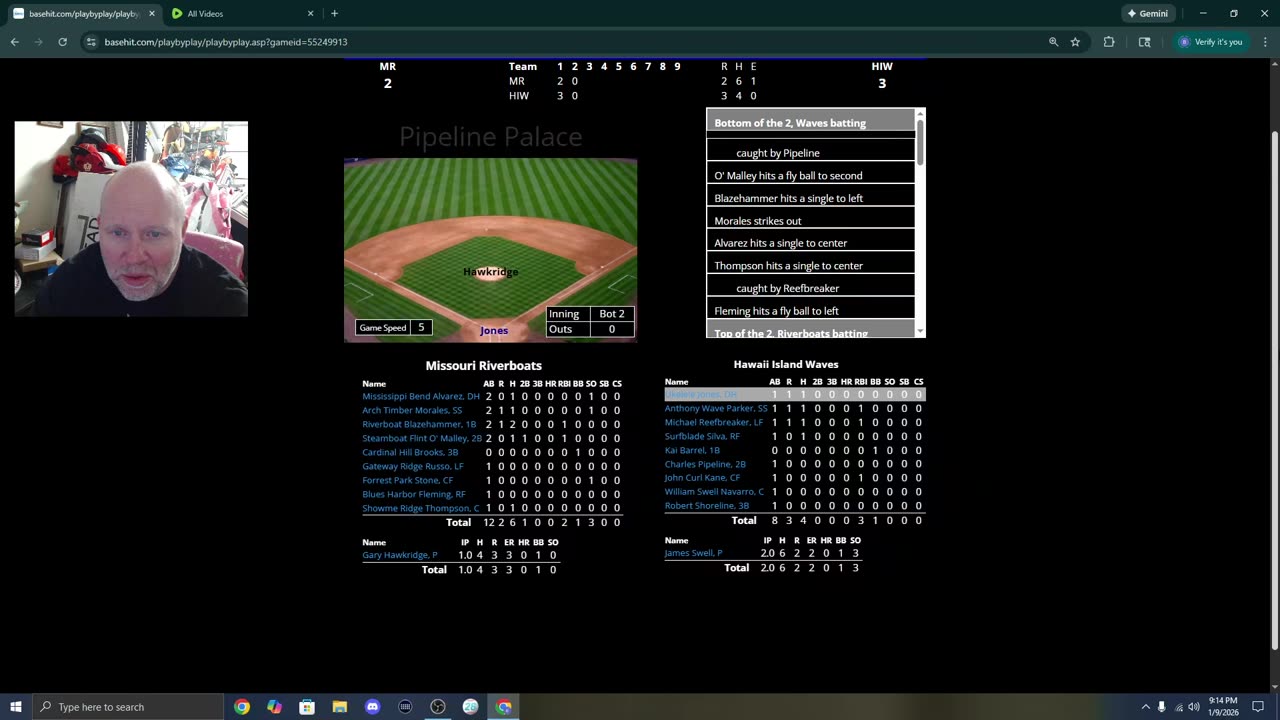Open OBS Studio from the taskbar
This screenshot has width=1280, height=720.
[438, 707]
